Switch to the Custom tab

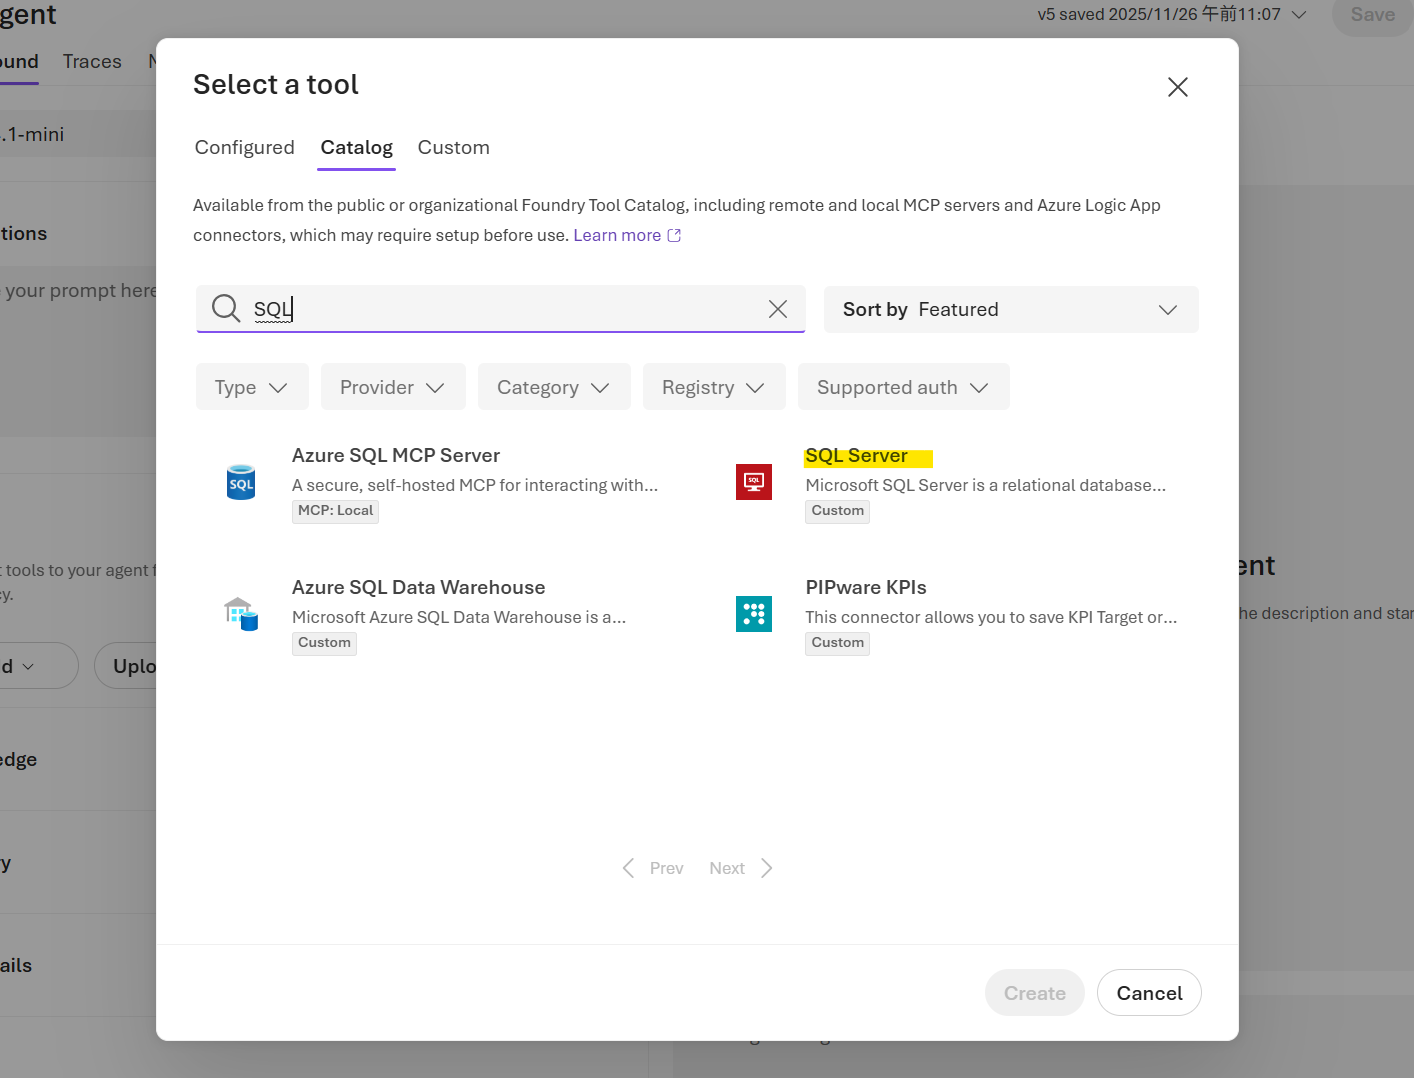tap(453, 148)
